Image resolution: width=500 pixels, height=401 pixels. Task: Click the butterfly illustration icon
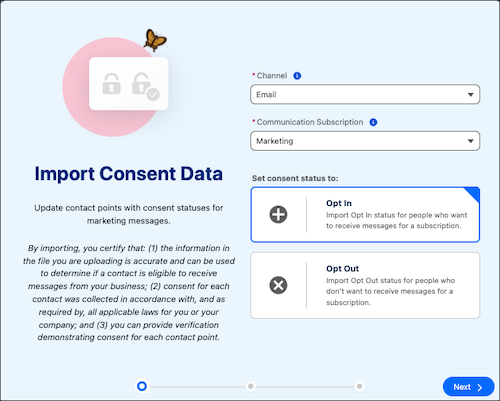[x=155, y=40]
